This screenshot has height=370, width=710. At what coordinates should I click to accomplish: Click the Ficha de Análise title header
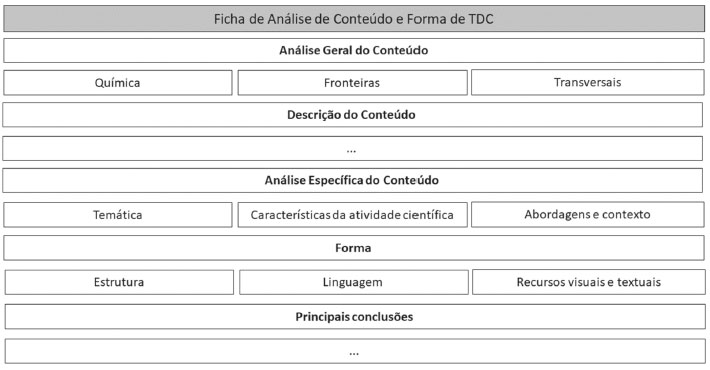click(354, 19)
